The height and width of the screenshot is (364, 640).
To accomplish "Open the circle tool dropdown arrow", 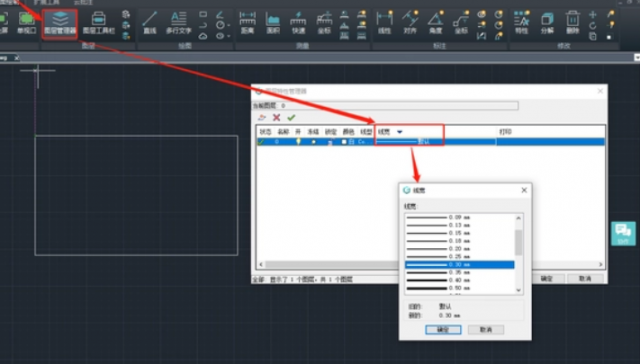I will 229,25.
